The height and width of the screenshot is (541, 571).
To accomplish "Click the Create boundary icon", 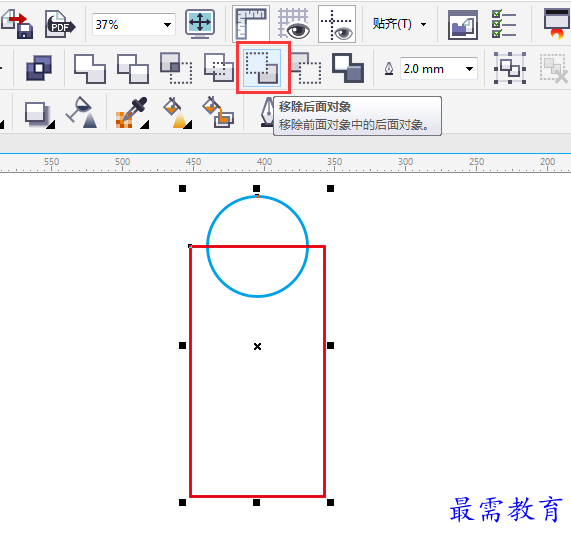I will [x=348, y=68].
